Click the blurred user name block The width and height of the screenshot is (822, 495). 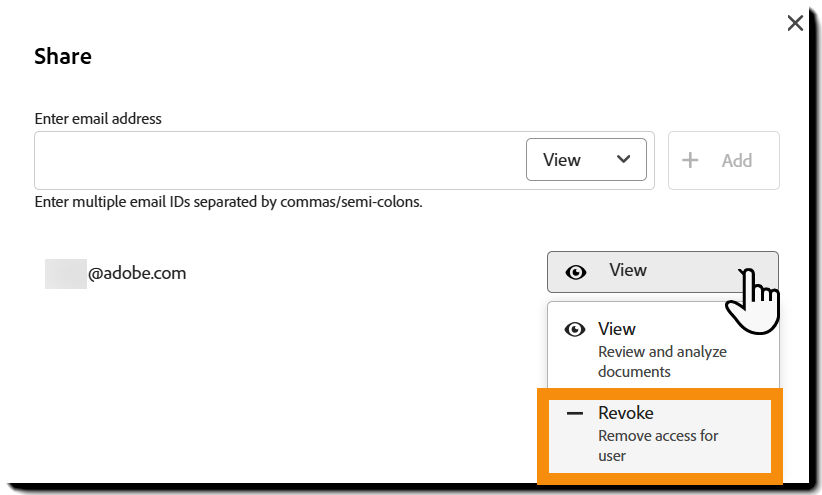click(65, 273)
